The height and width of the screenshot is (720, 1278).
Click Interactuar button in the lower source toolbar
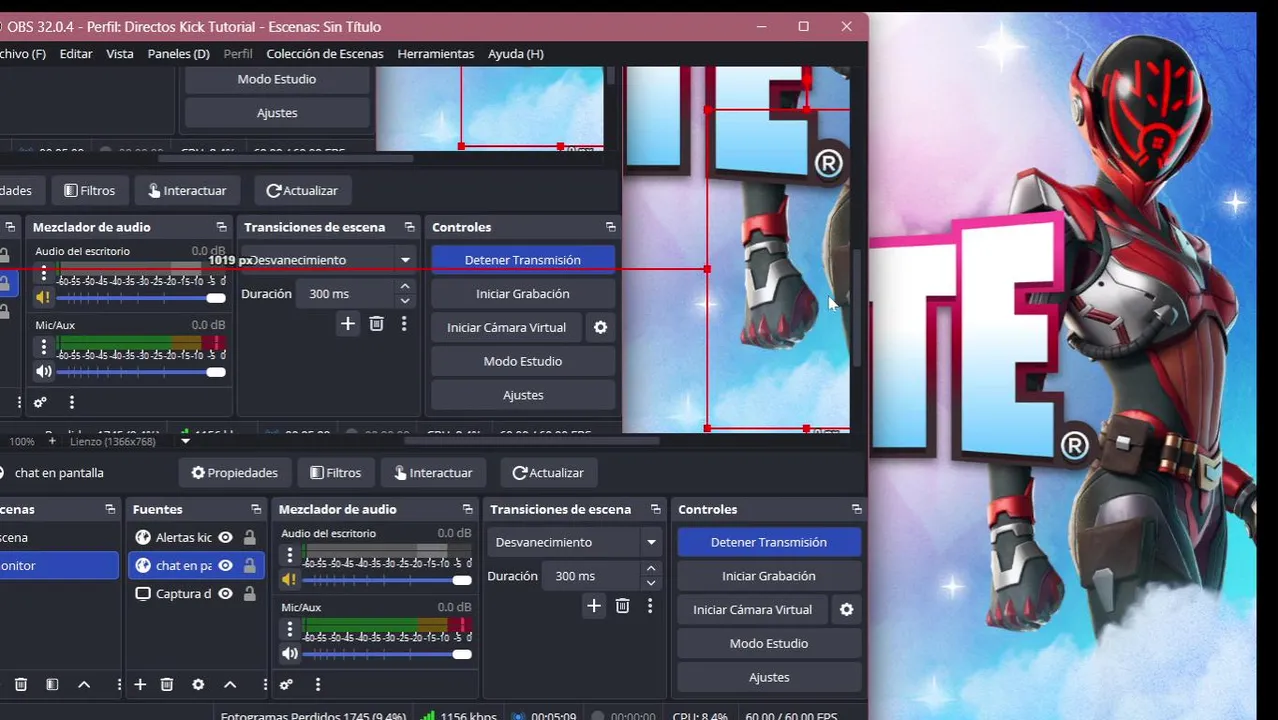(x=433, y=472)
